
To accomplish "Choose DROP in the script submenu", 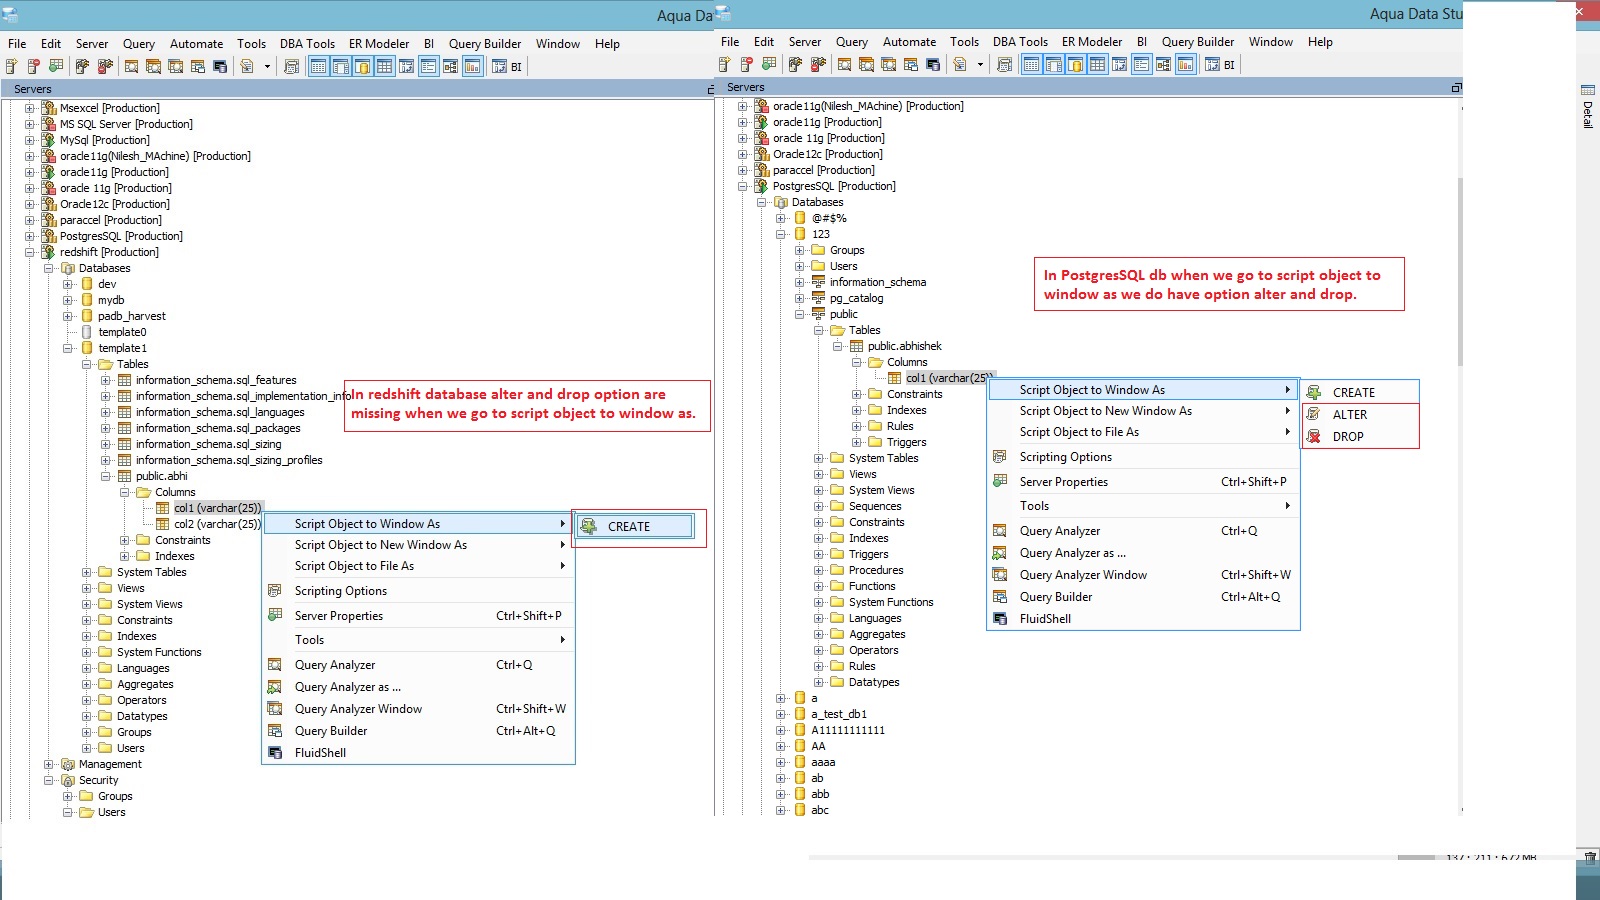I will coord(1359,437).
